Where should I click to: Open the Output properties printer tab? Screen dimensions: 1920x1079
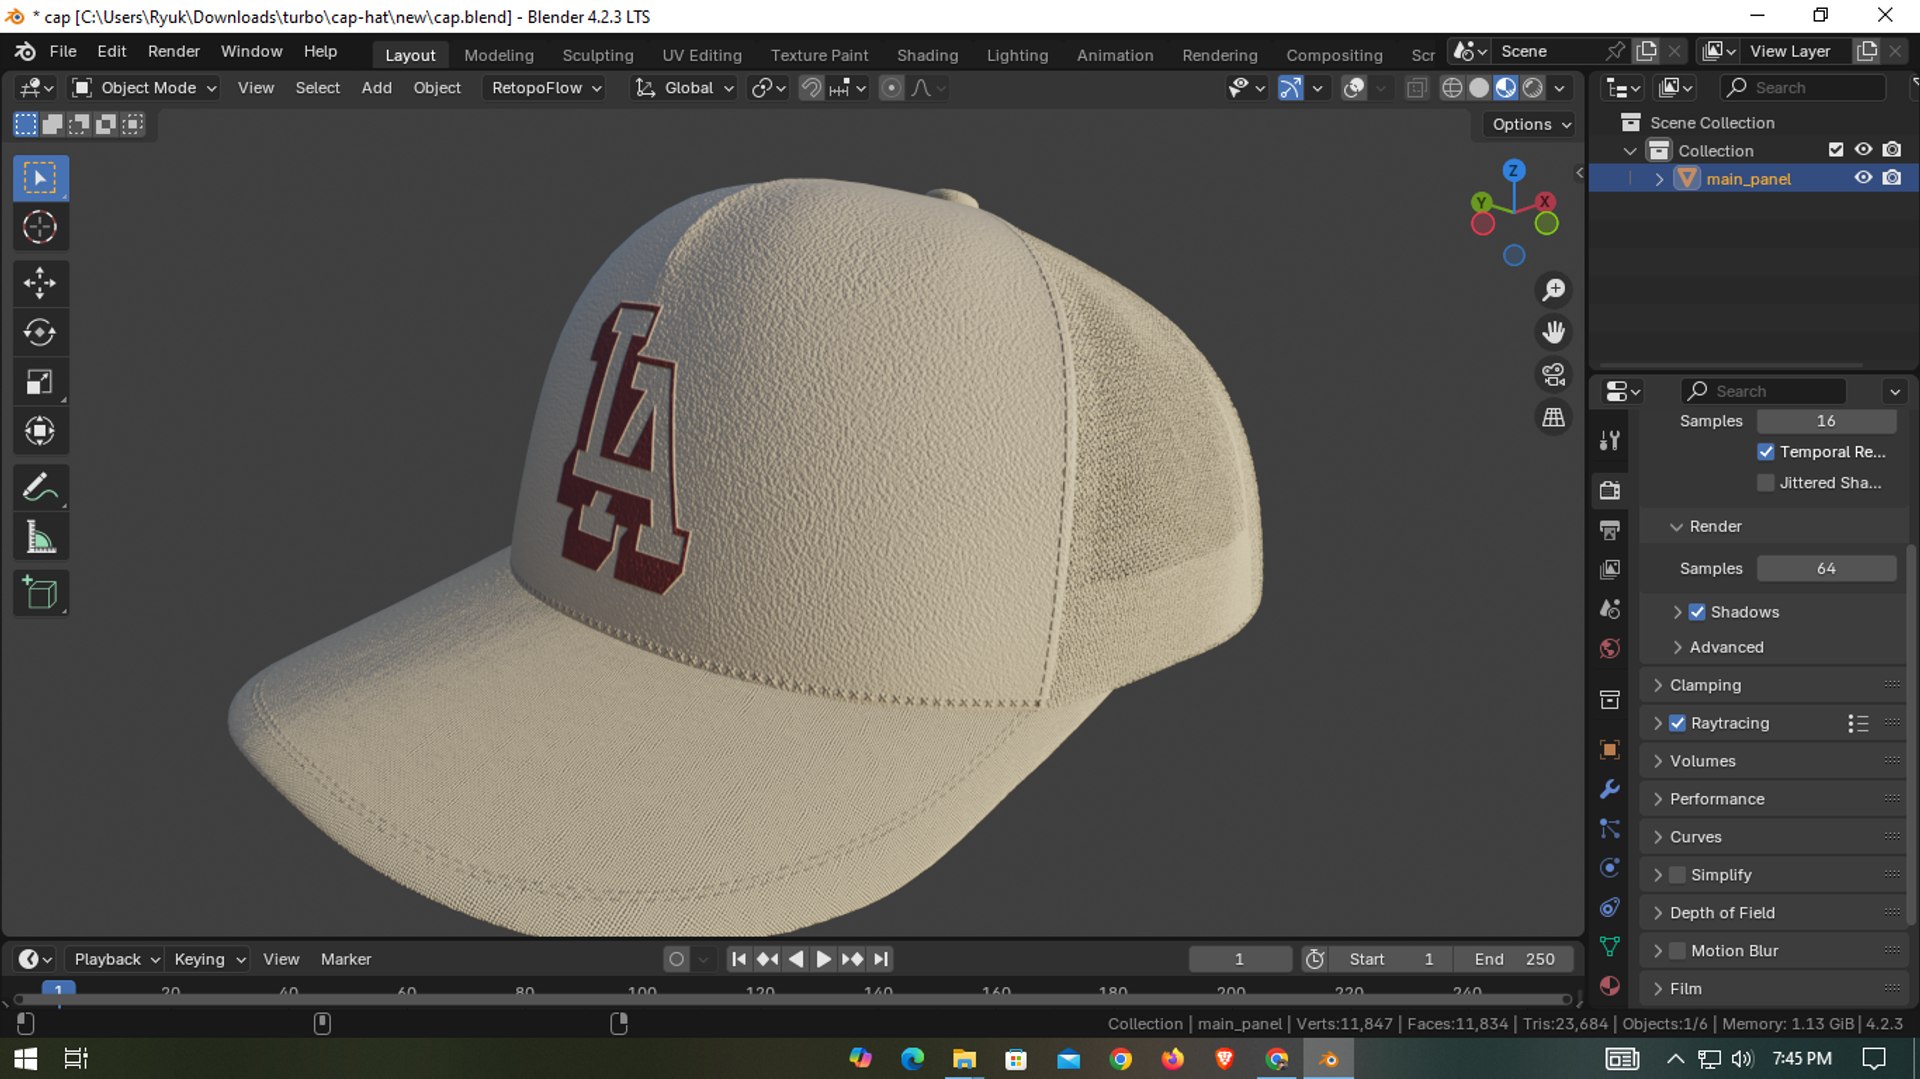[x=1609, y=529]
